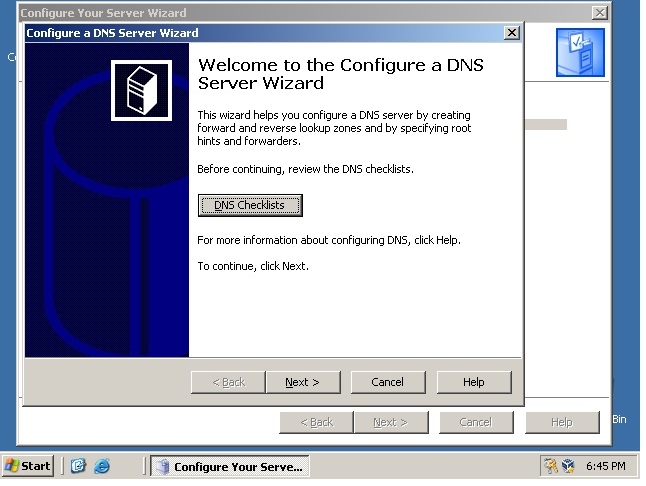Click the DNS server tower icon
The width and height of the screenshot is (646, 486).
coord(141,91)
